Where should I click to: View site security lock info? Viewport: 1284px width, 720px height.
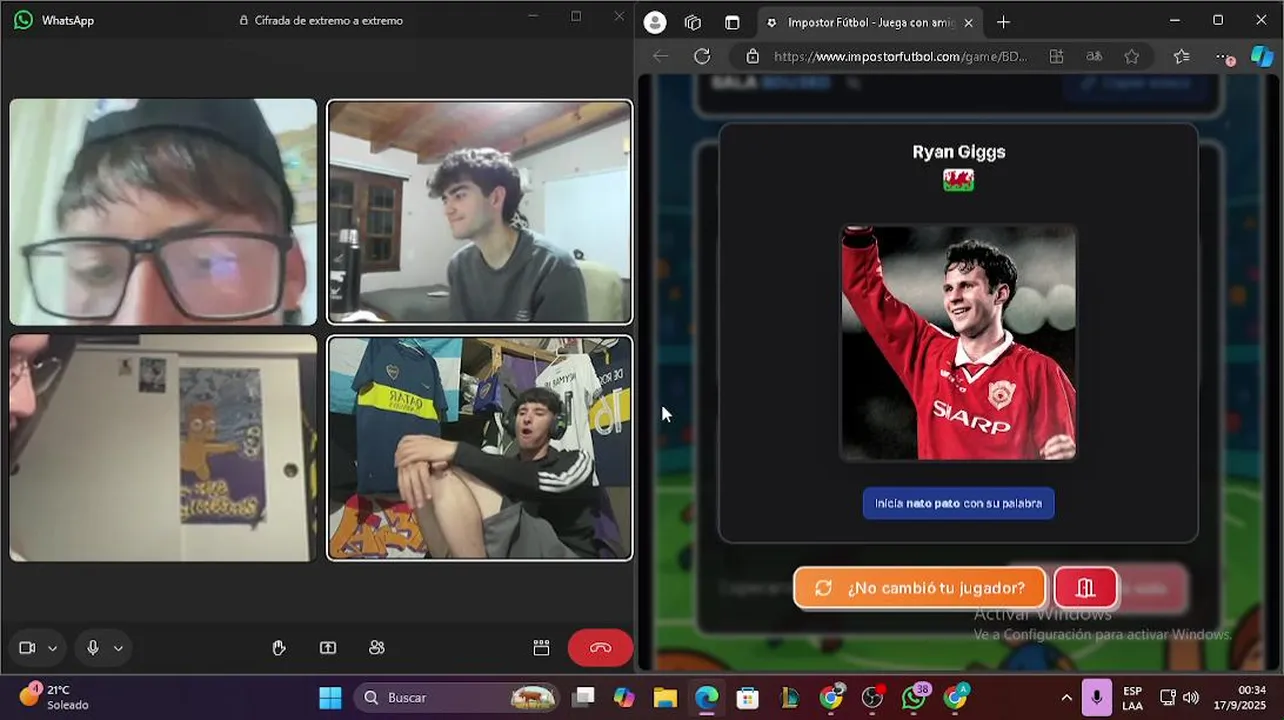click(753, 56)
